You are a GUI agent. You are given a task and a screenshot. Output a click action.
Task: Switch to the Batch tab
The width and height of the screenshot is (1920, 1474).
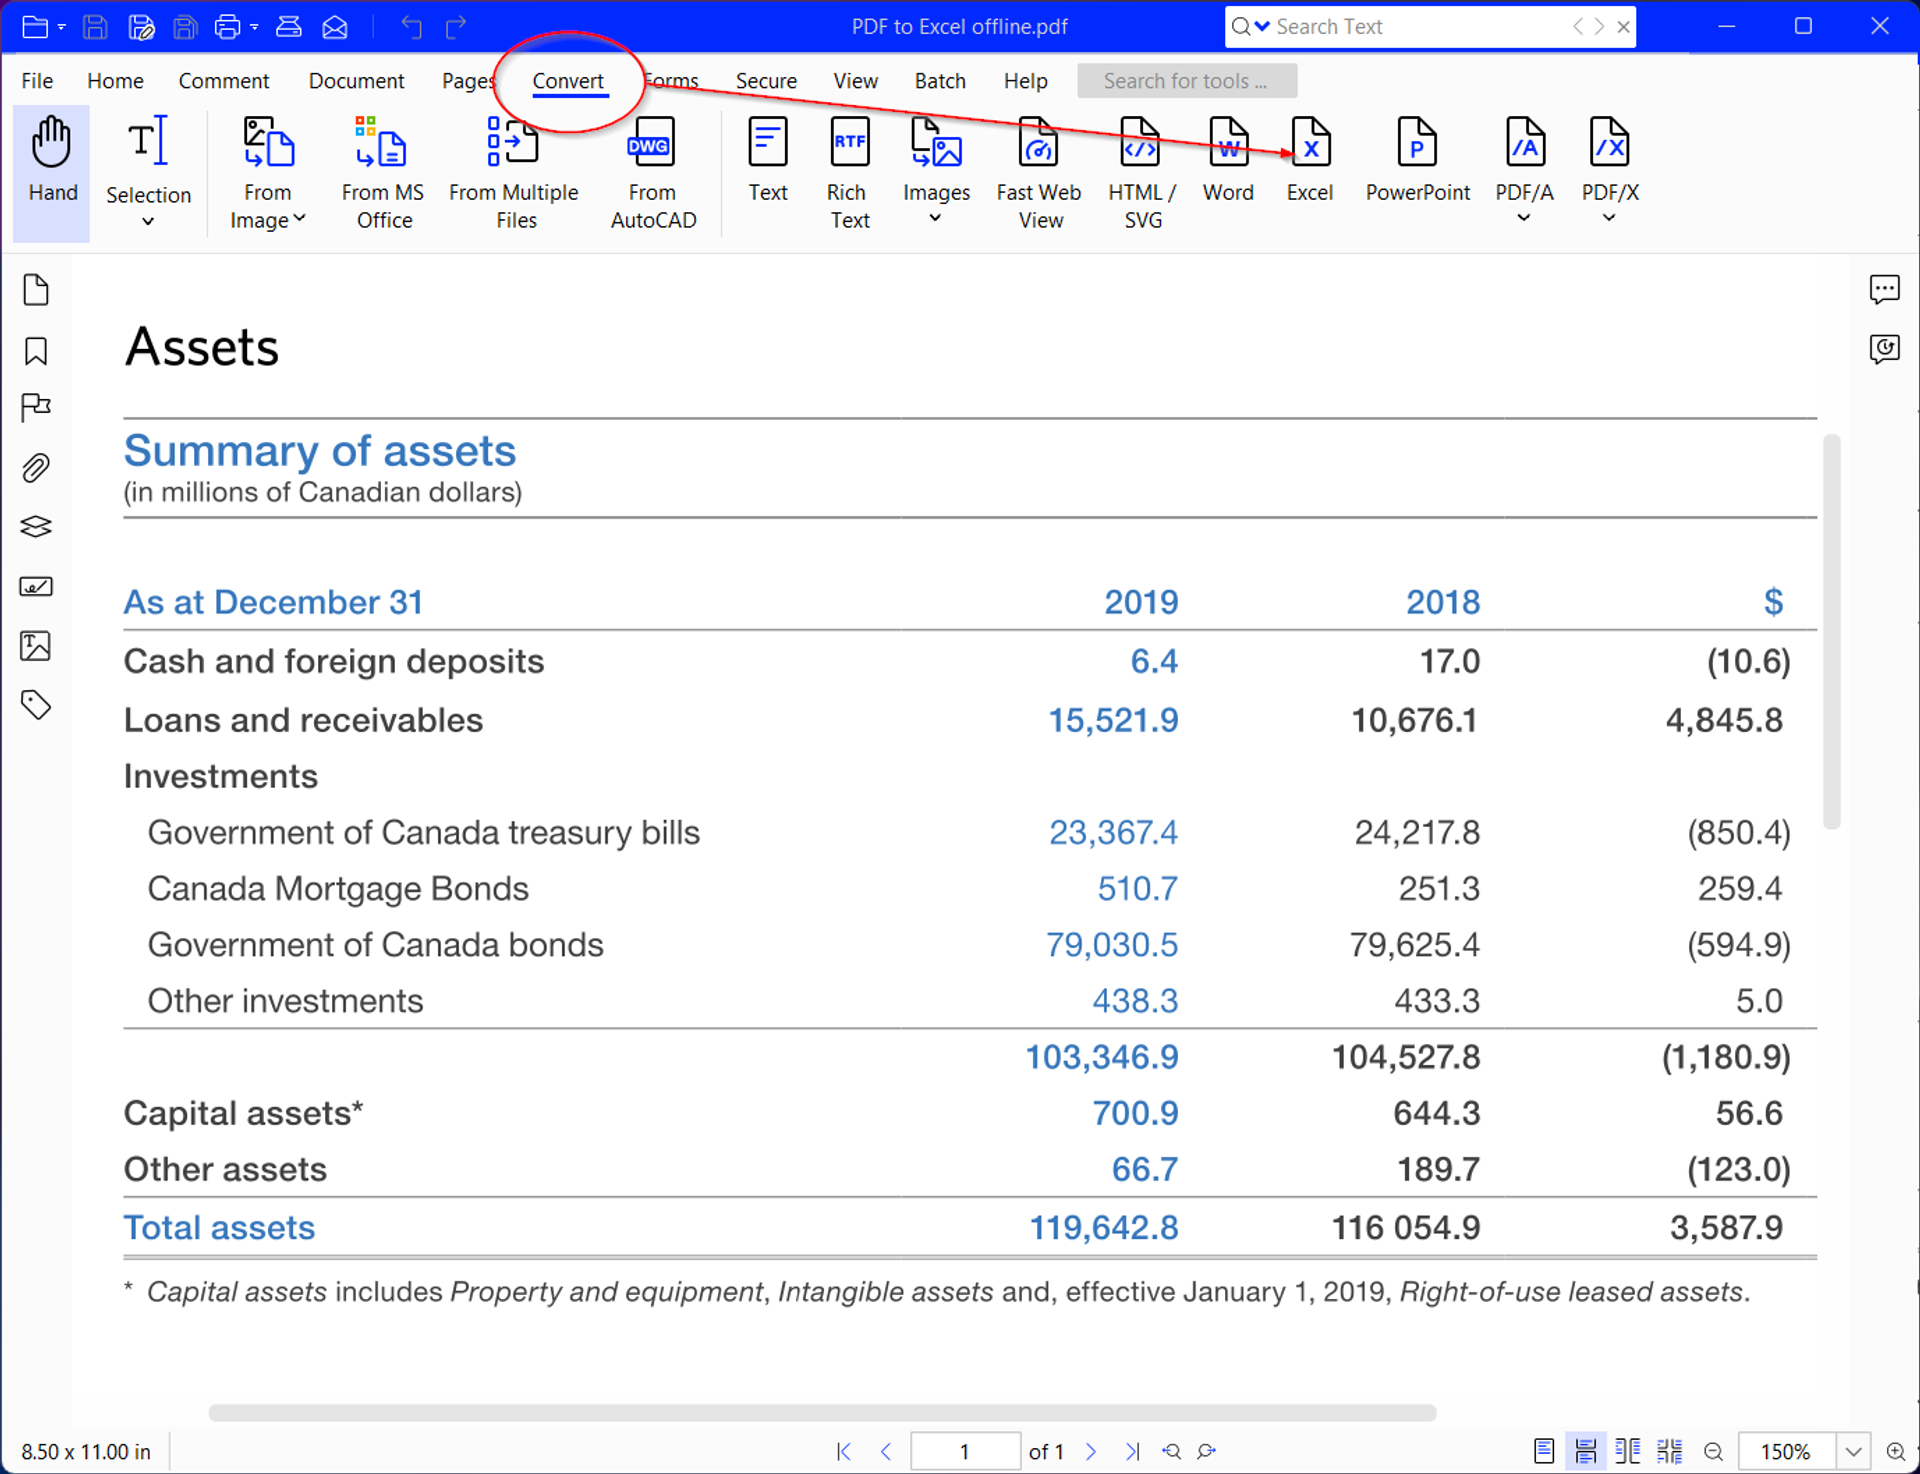pos(939,81)
